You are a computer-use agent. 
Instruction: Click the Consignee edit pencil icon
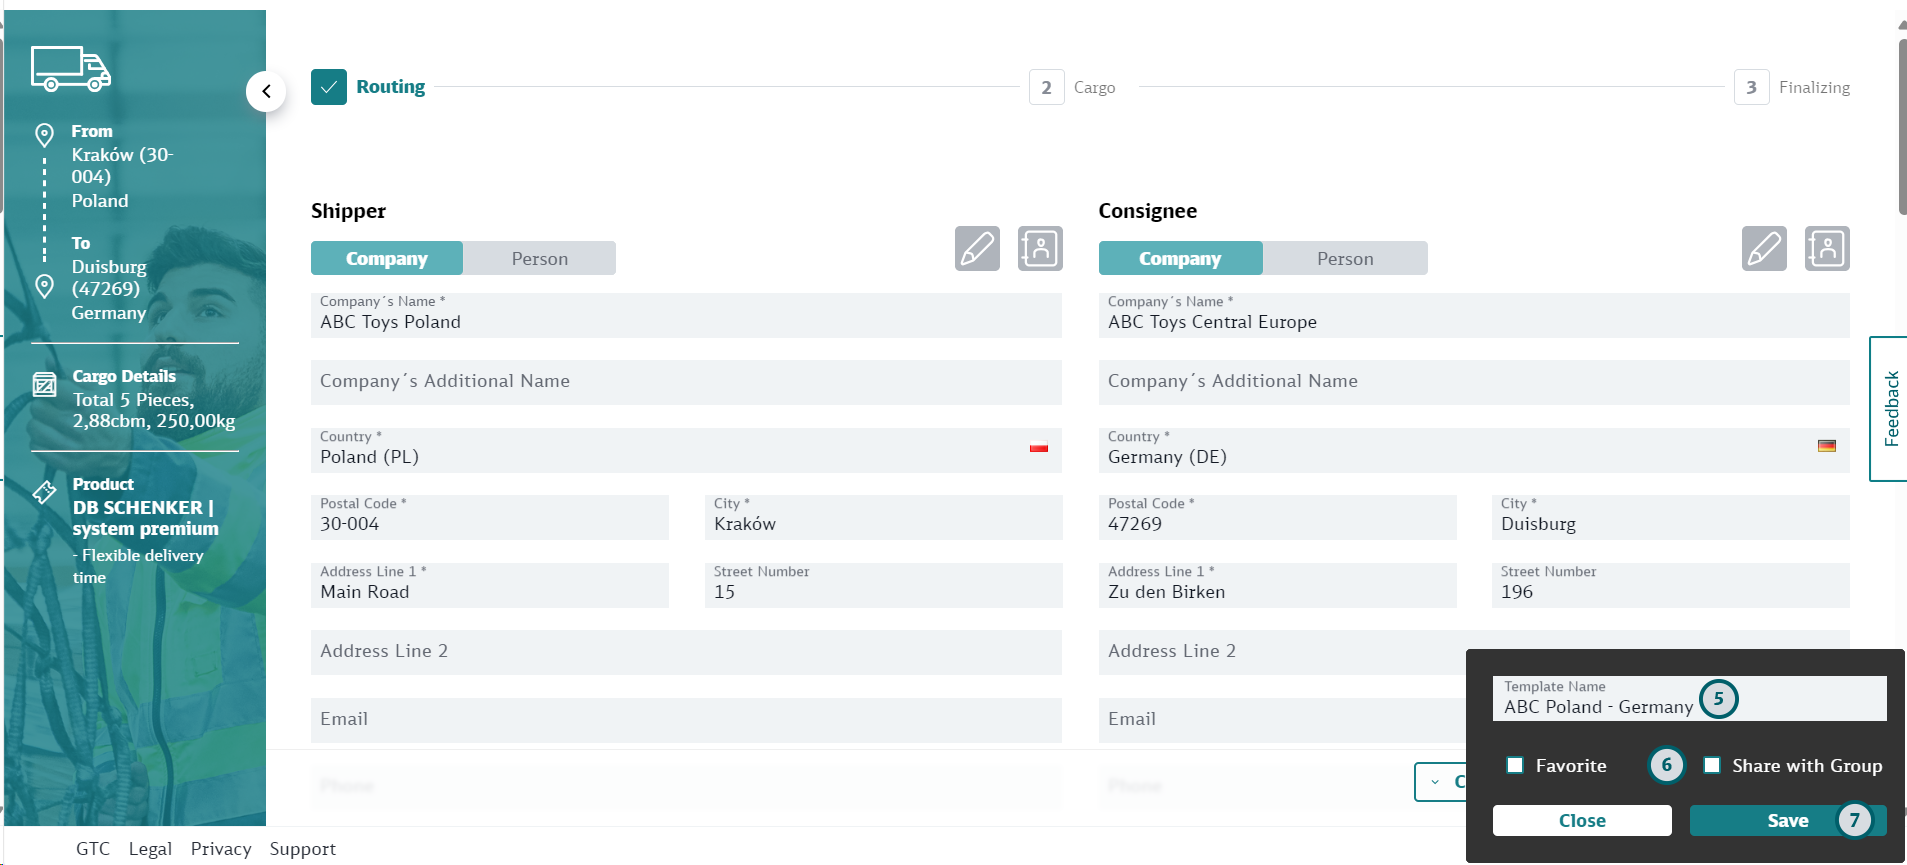[1764, 249]
